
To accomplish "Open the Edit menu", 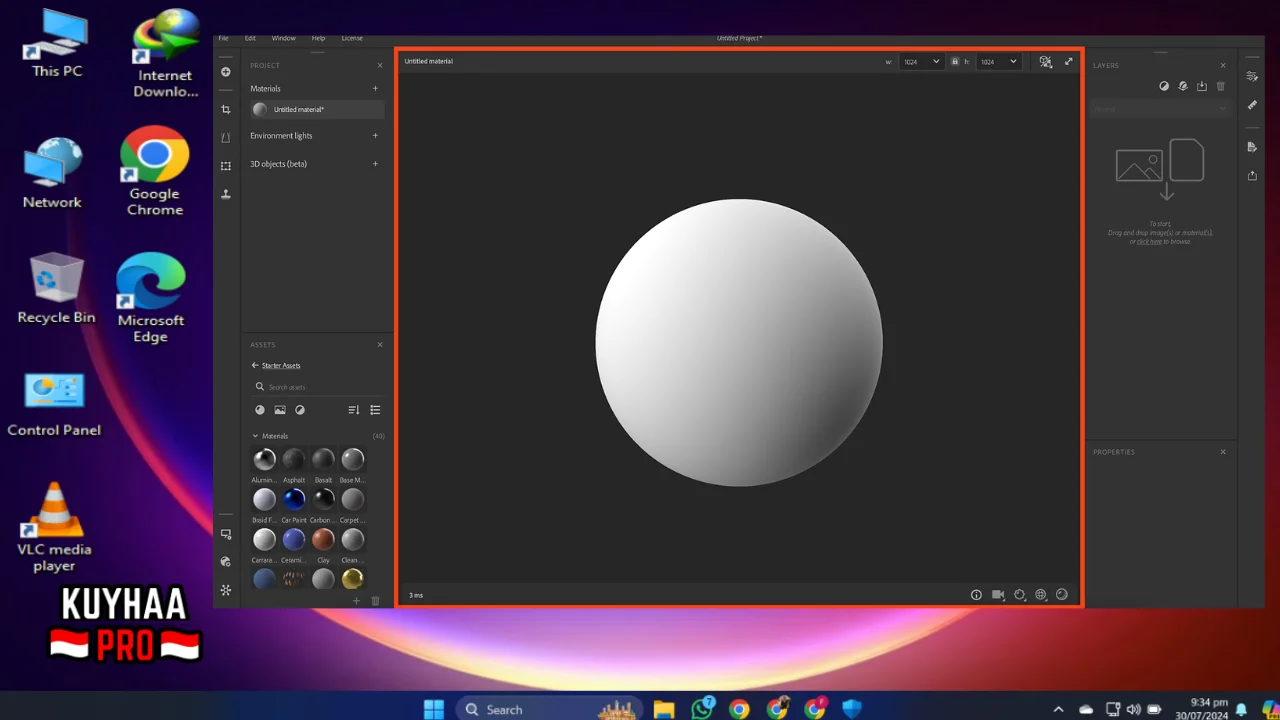I will 250,38.
